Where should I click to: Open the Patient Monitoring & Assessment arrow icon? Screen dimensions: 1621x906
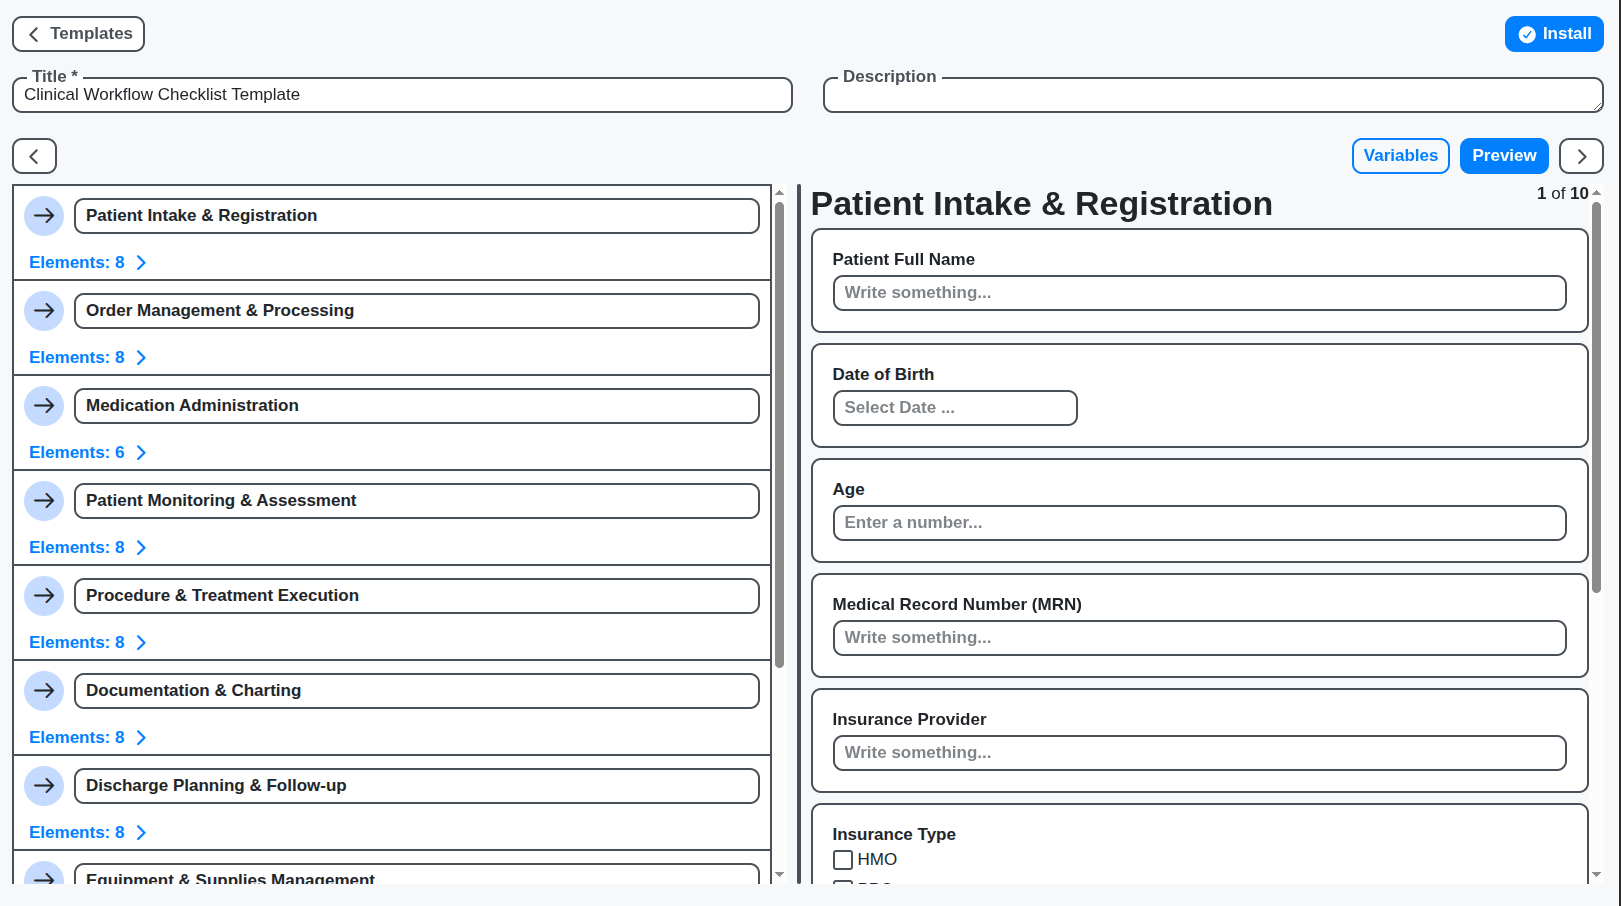[x=44, y=501]
